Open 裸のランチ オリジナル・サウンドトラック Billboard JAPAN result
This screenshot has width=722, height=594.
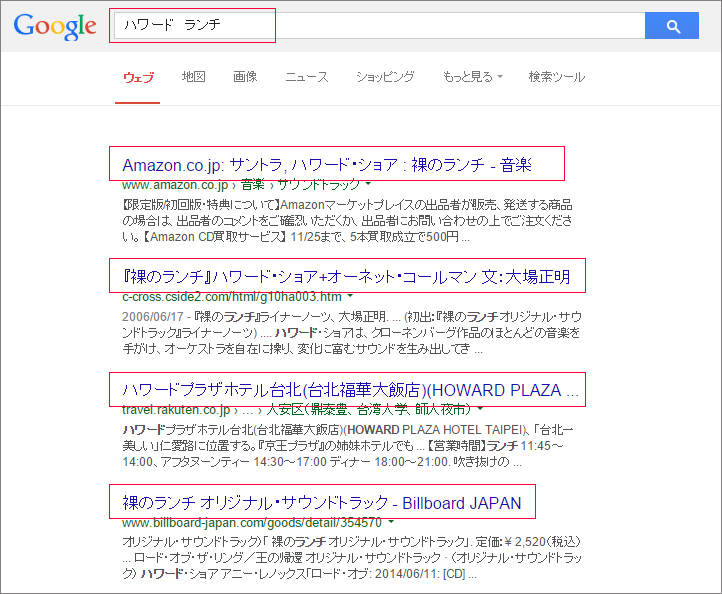[322, 503]
